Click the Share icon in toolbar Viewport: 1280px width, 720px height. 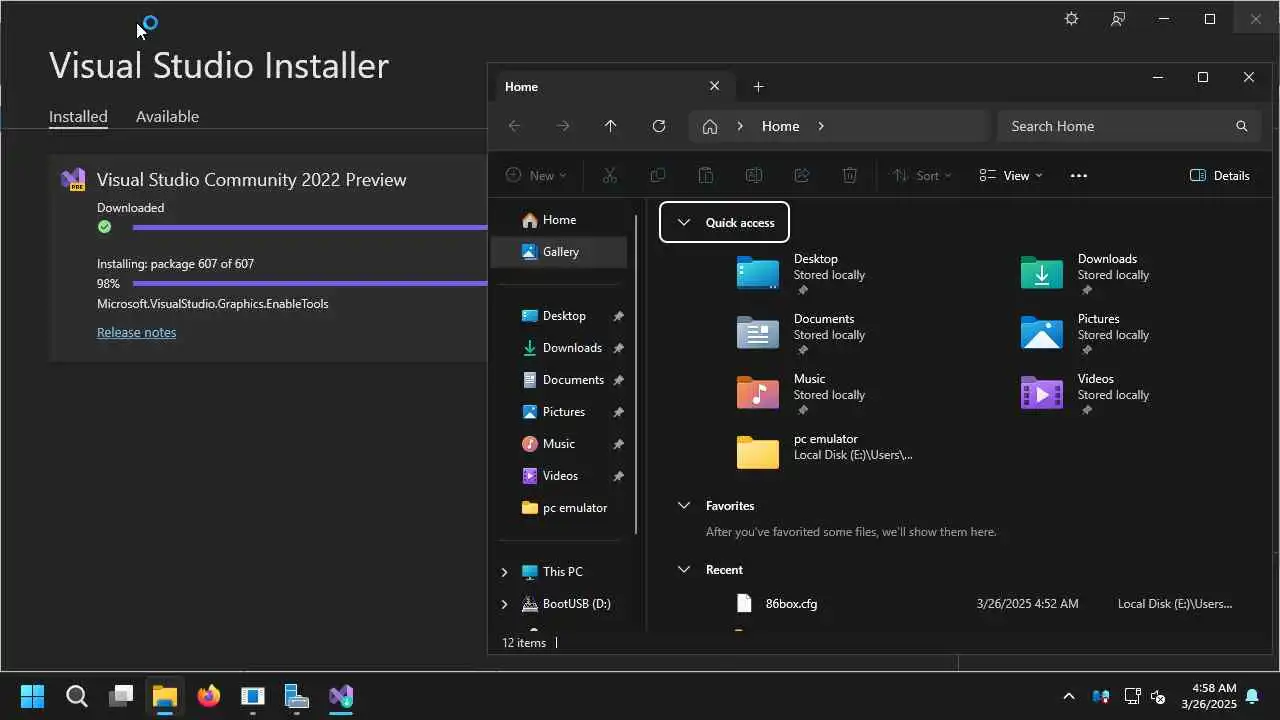pos(802,175)
